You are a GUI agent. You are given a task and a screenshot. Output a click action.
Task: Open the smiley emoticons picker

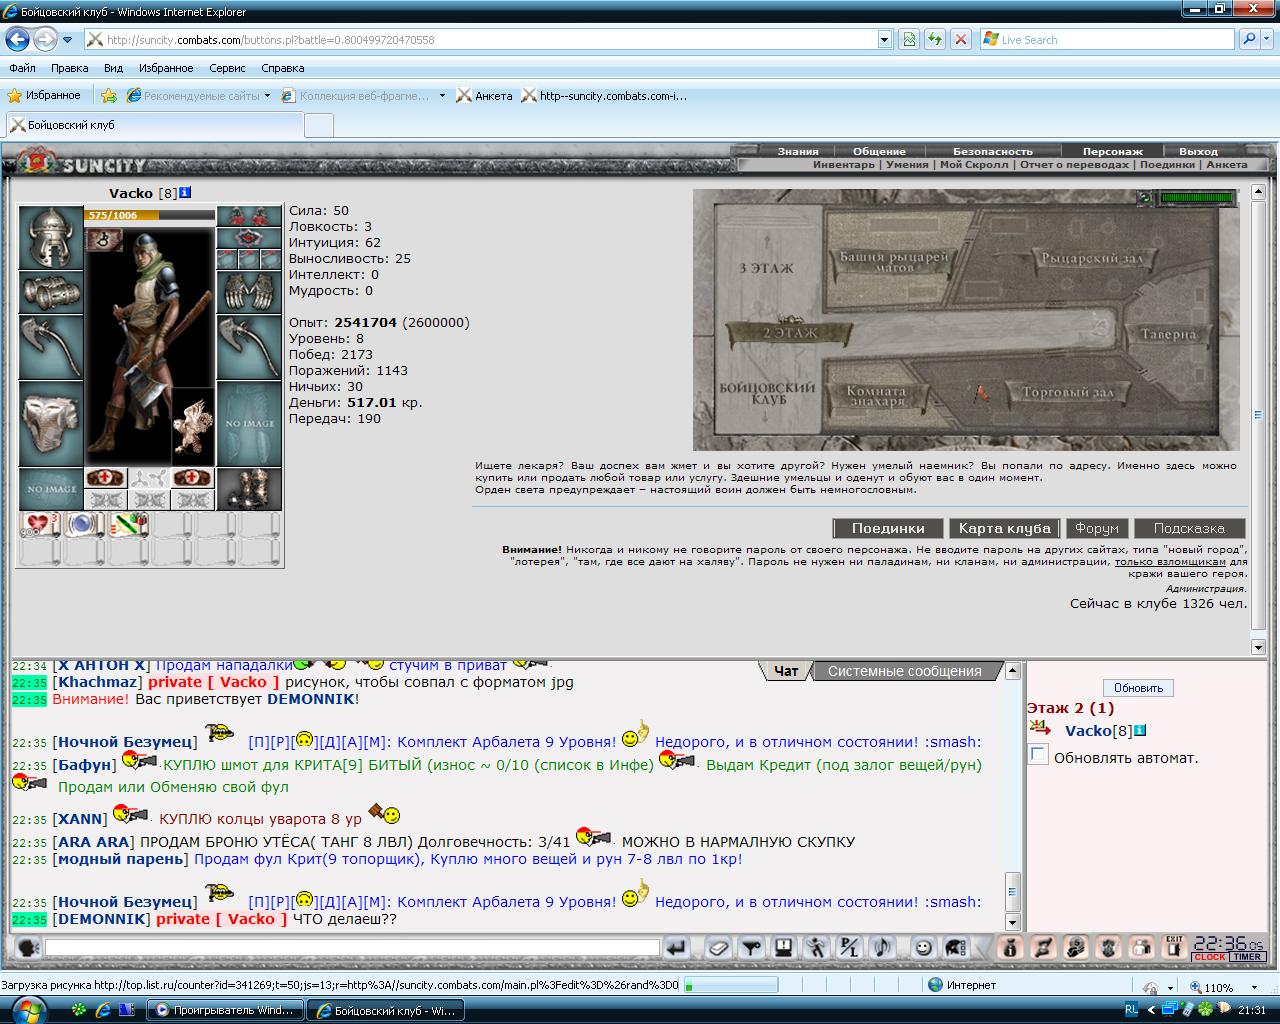pyautogui.click(x=923, y=947)
